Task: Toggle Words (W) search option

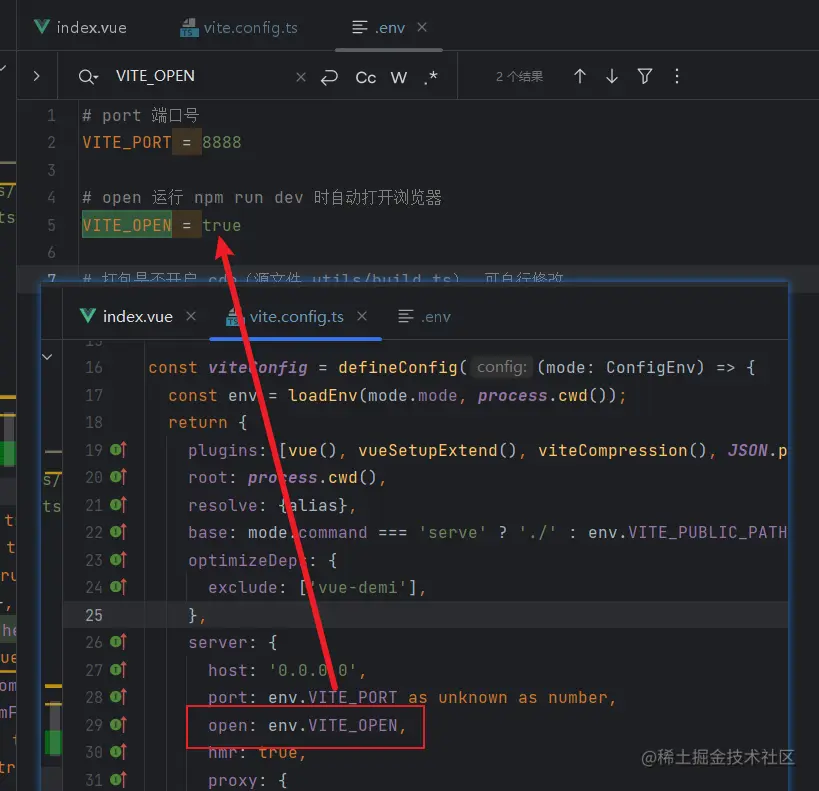Action: point(399,77)
